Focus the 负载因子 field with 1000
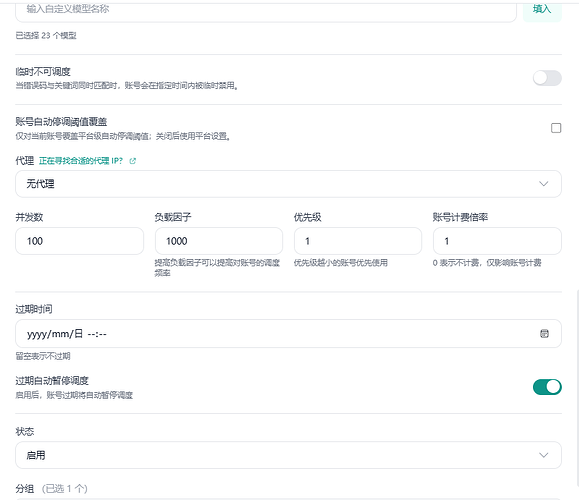 [x=219, y=241]
